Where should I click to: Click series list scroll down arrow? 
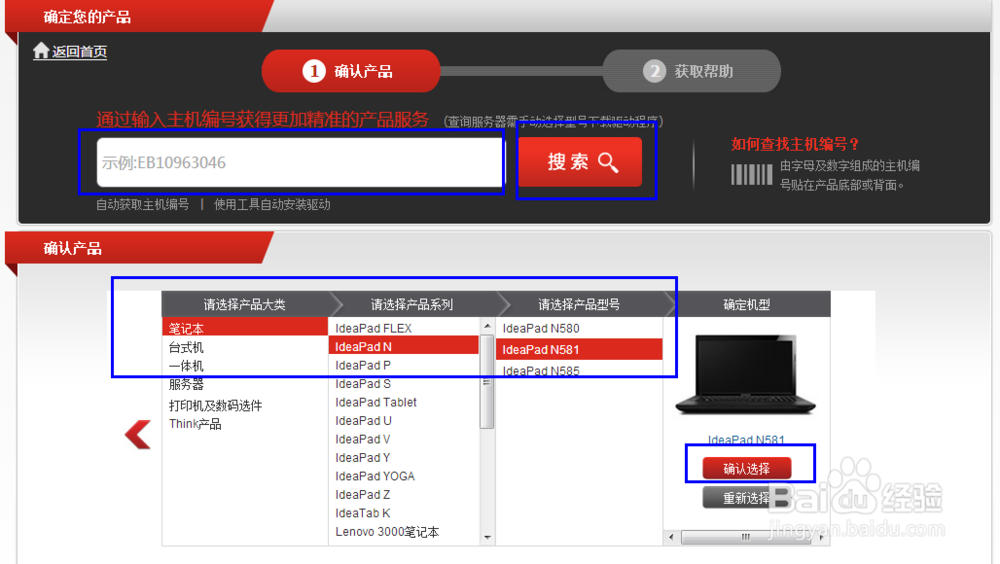pos(487,537)
